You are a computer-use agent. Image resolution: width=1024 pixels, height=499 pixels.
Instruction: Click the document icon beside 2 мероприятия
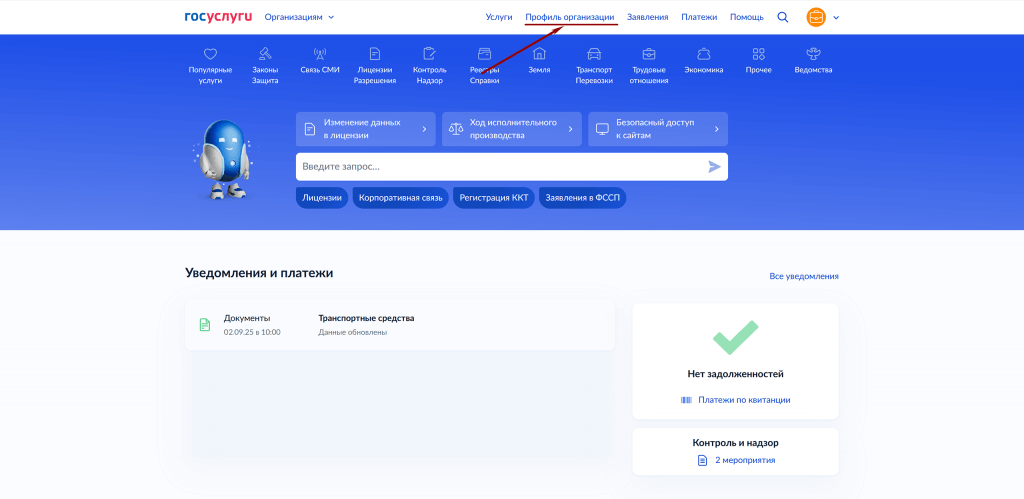coord(703,460)
